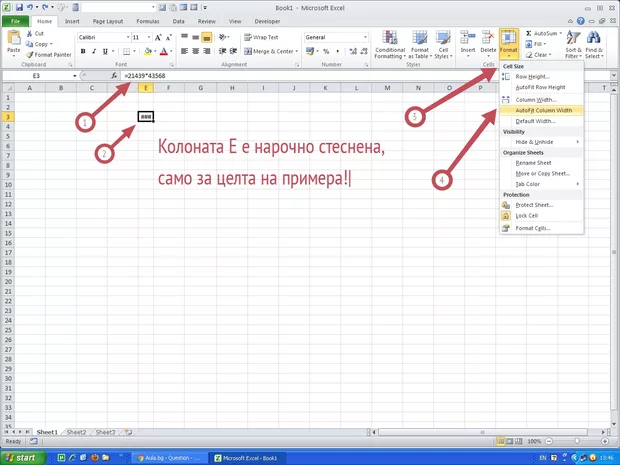Expand the Hide & Unhide submenu
Screen dimensions: 620x465
coord(541,142)
